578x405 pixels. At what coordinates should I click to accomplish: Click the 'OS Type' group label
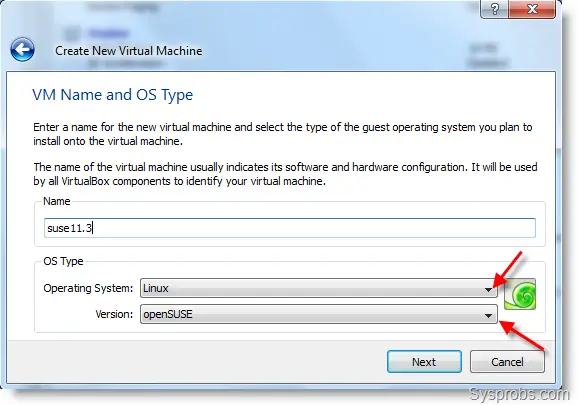(x=63, y=261)
